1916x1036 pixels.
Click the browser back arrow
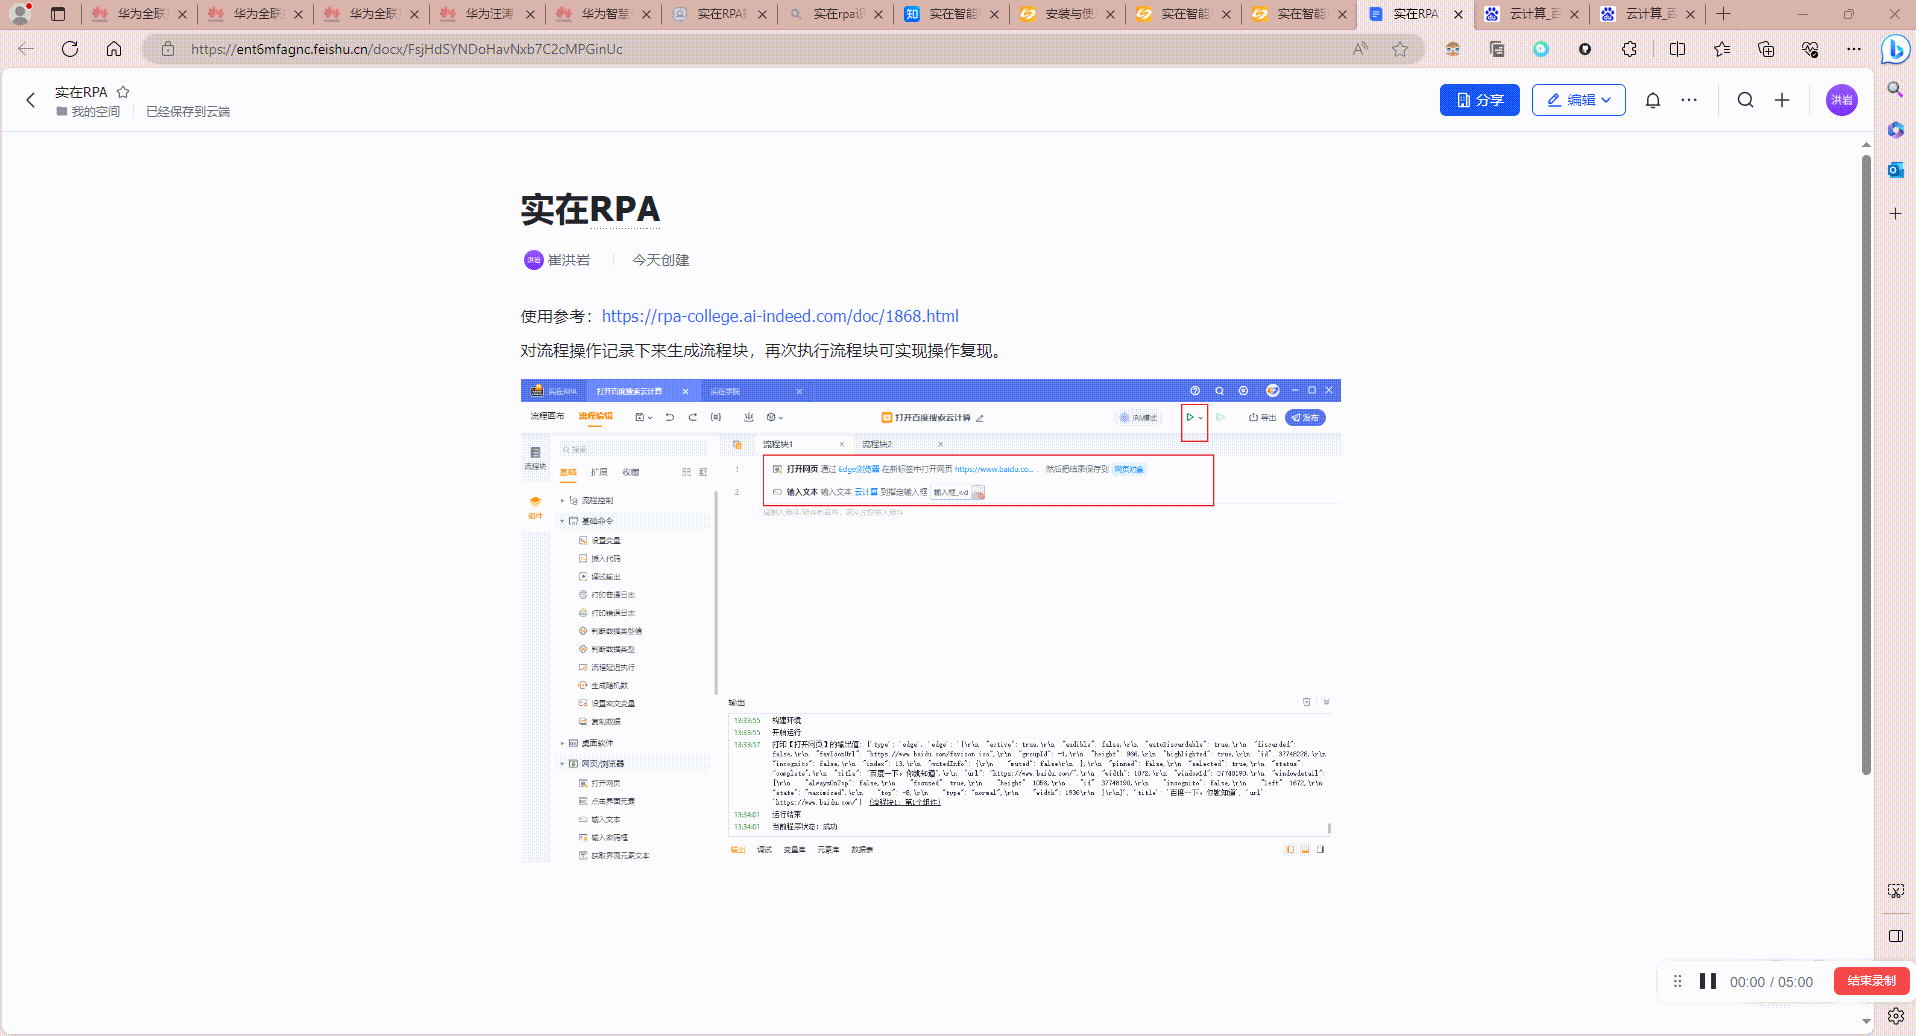tap(26, 49)
